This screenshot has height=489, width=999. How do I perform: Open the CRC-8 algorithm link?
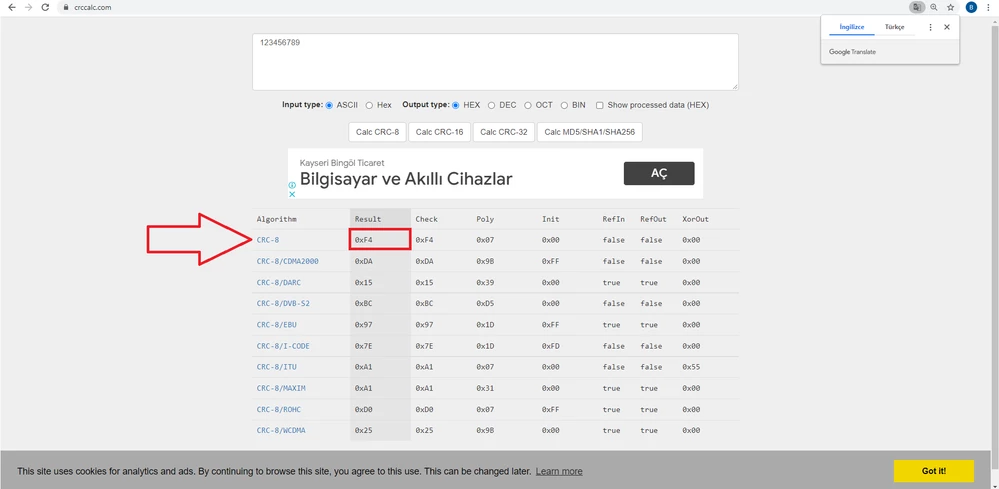pos(268,240)
